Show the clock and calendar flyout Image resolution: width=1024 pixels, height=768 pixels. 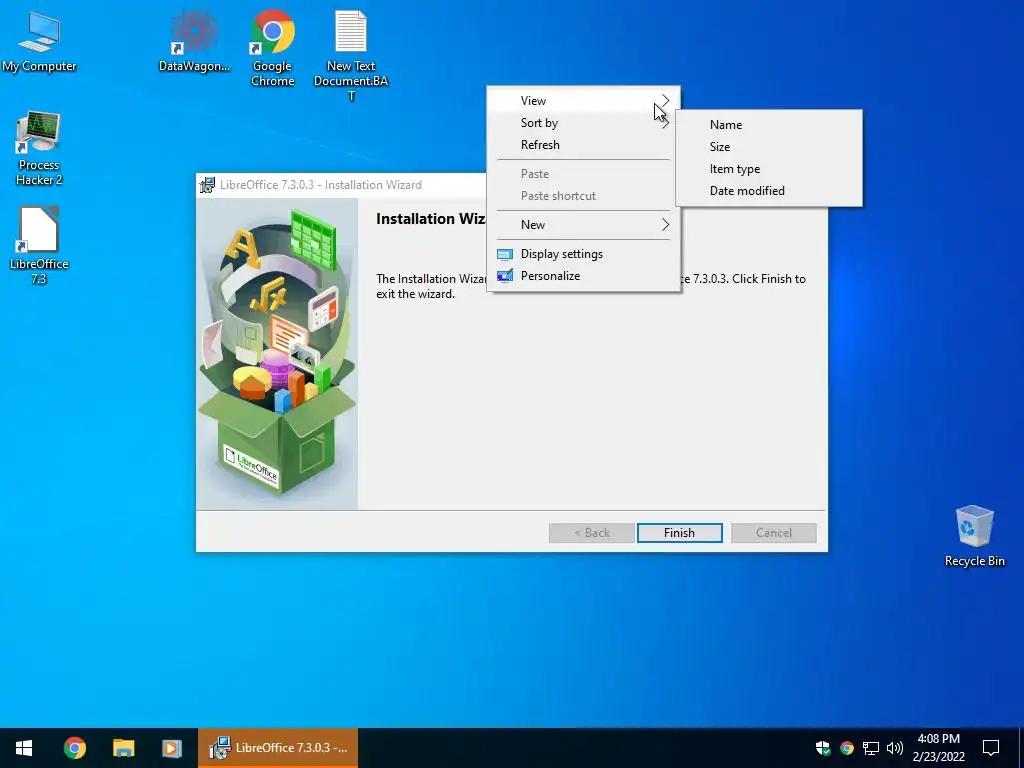938,748
